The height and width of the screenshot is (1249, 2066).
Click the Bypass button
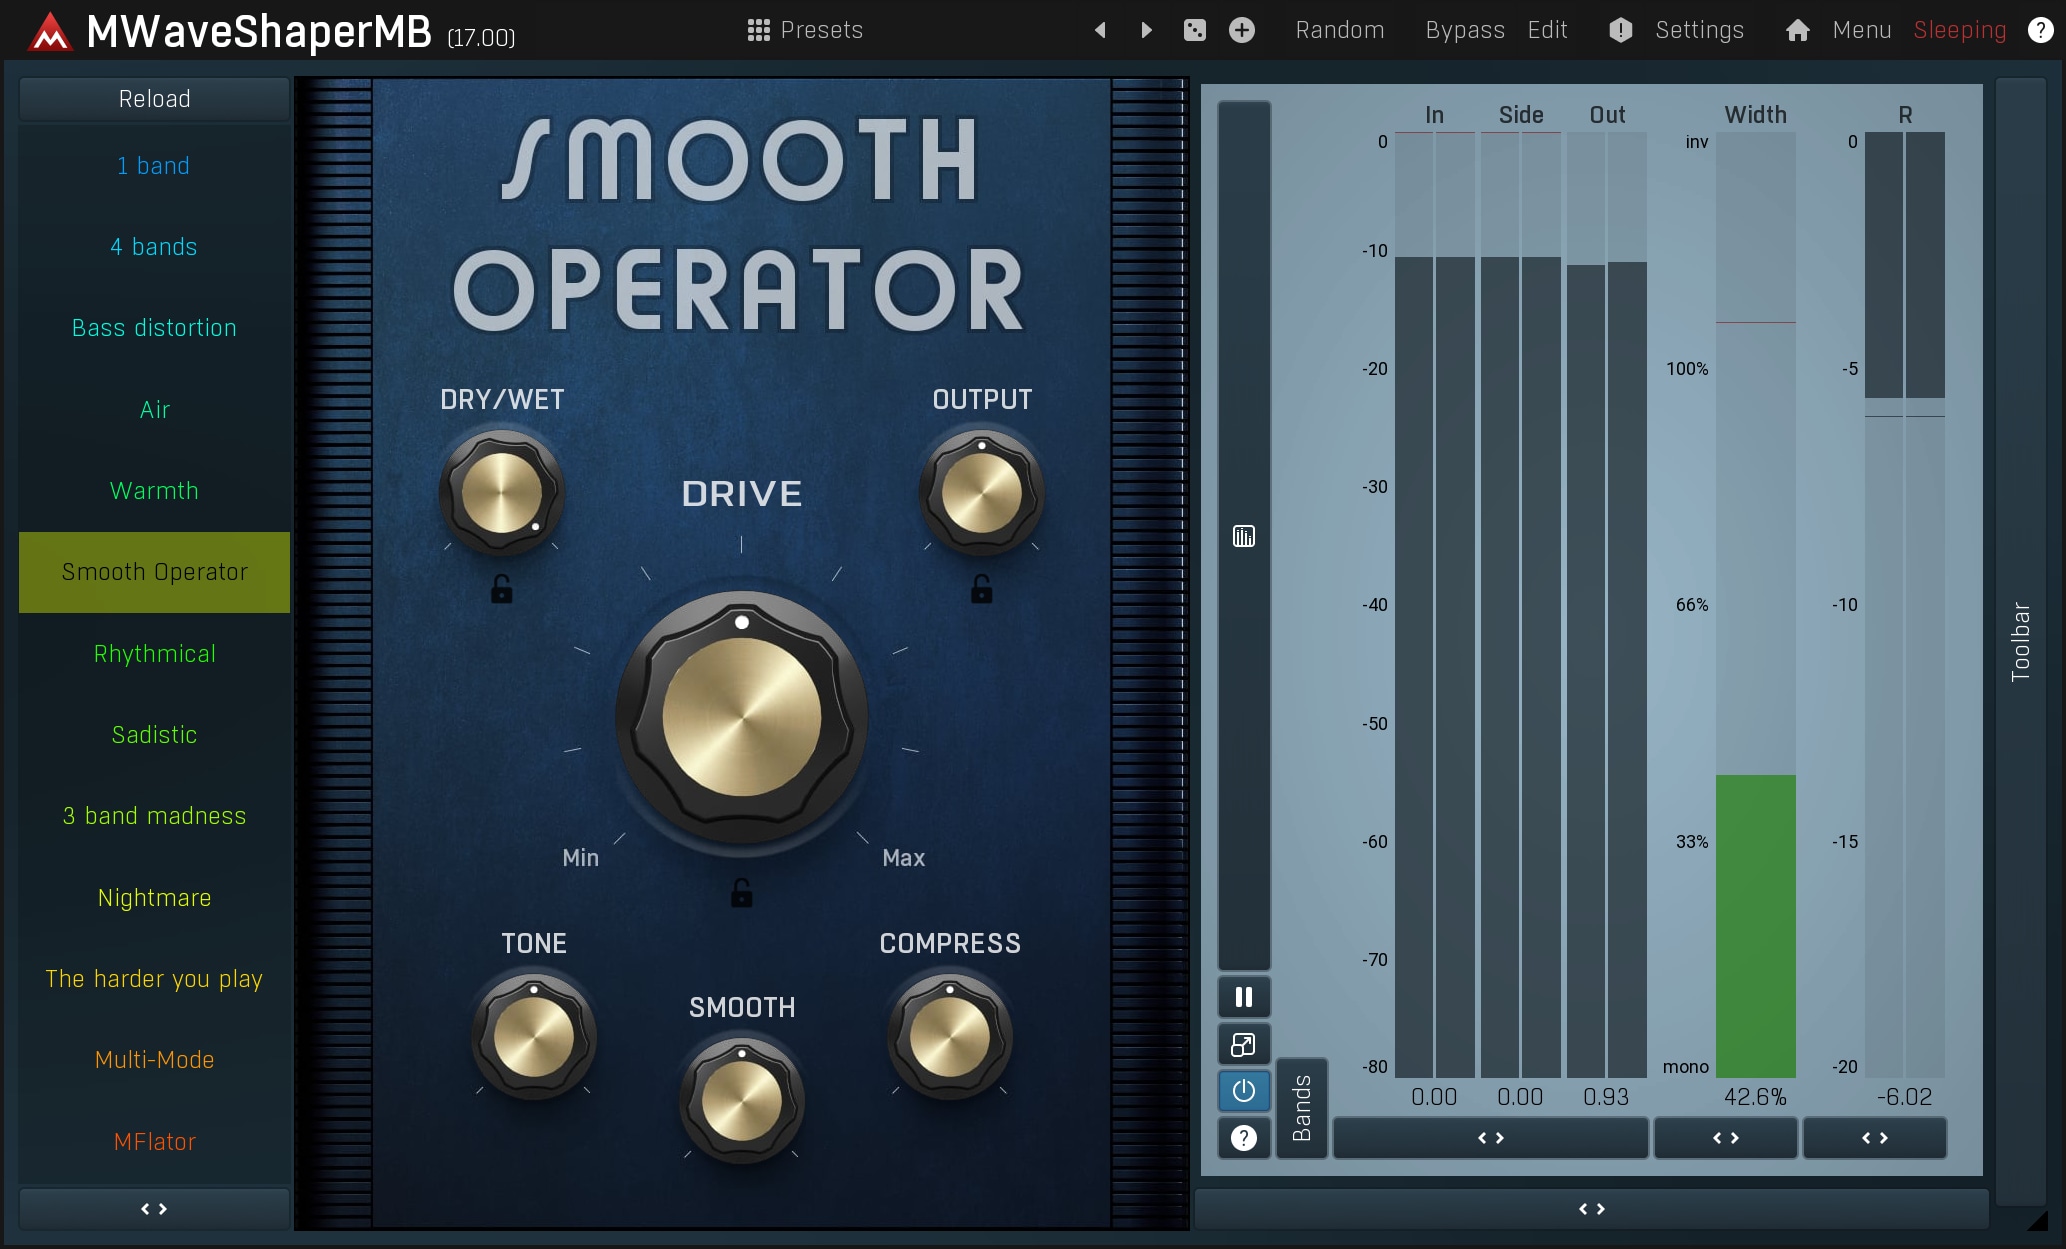tap(1464, 30)
